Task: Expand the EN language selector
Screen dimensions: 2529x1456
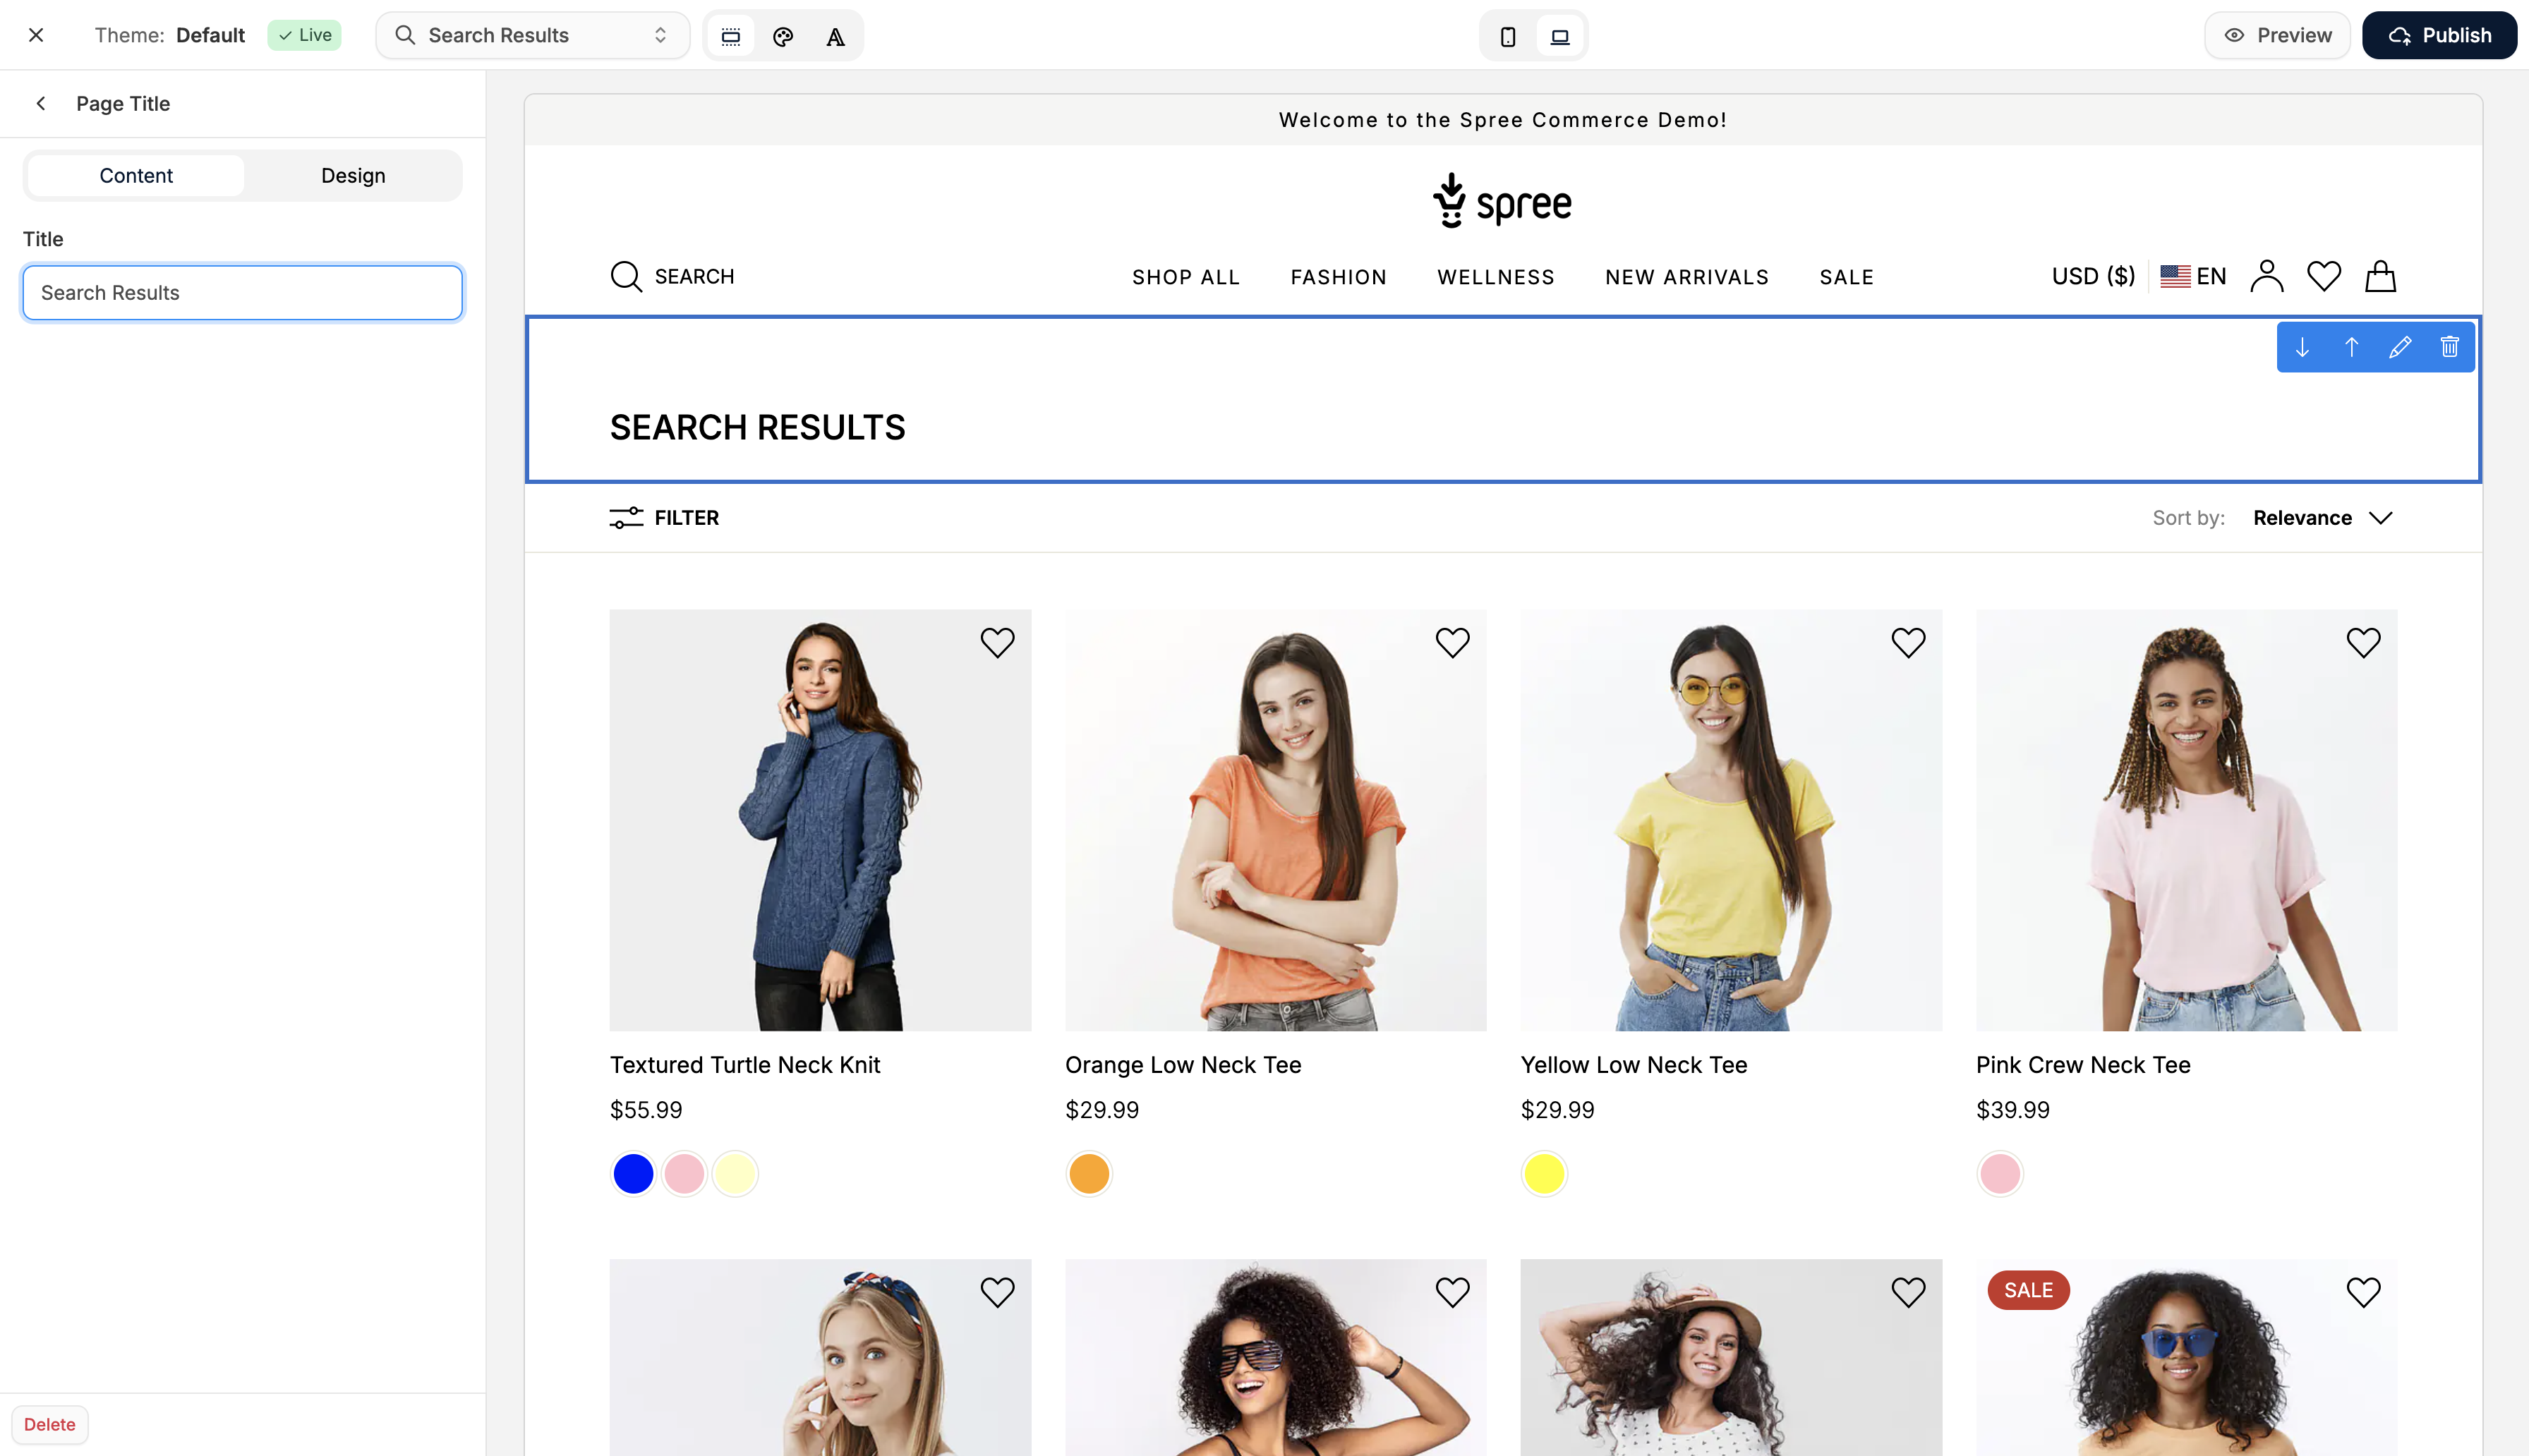Action: [2193, 276]
